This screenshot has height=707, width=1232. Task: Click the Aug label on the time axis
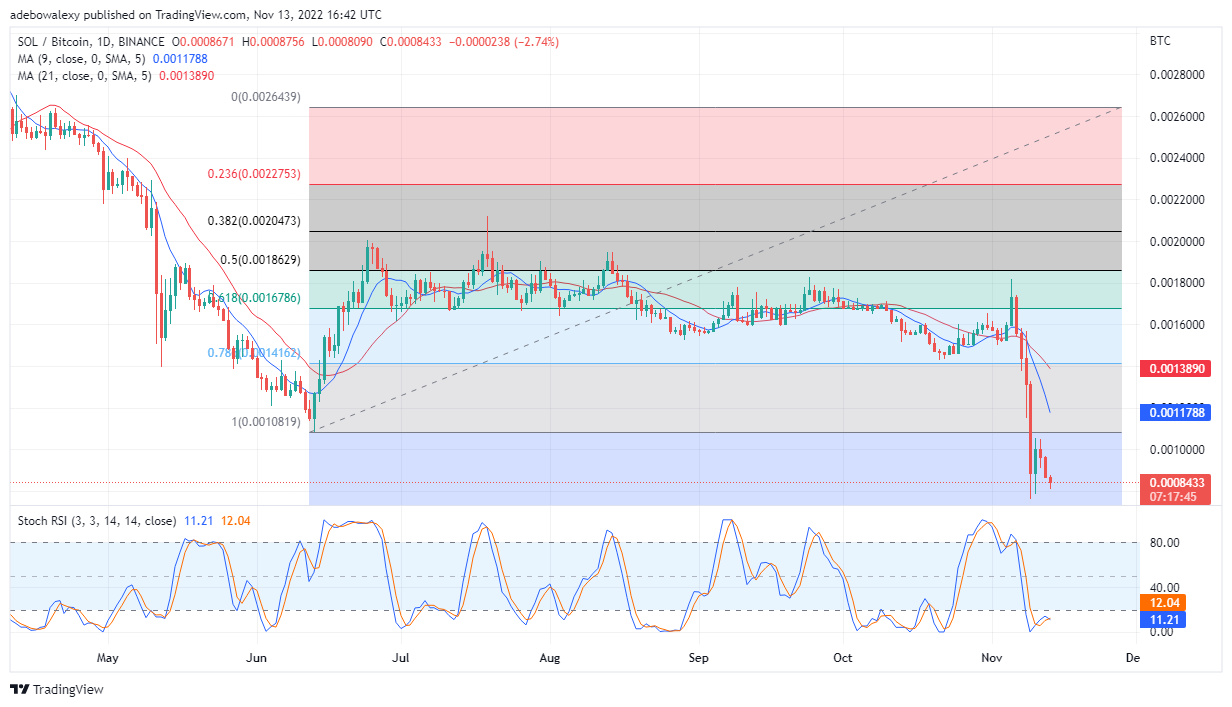549,658
